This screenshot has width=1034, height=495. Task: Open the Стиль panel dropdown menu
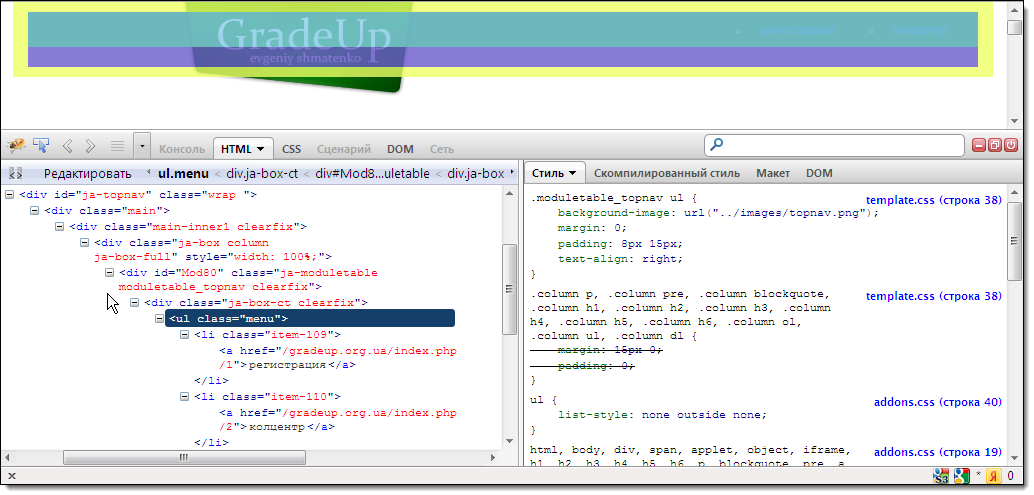[x=572, y=174]
